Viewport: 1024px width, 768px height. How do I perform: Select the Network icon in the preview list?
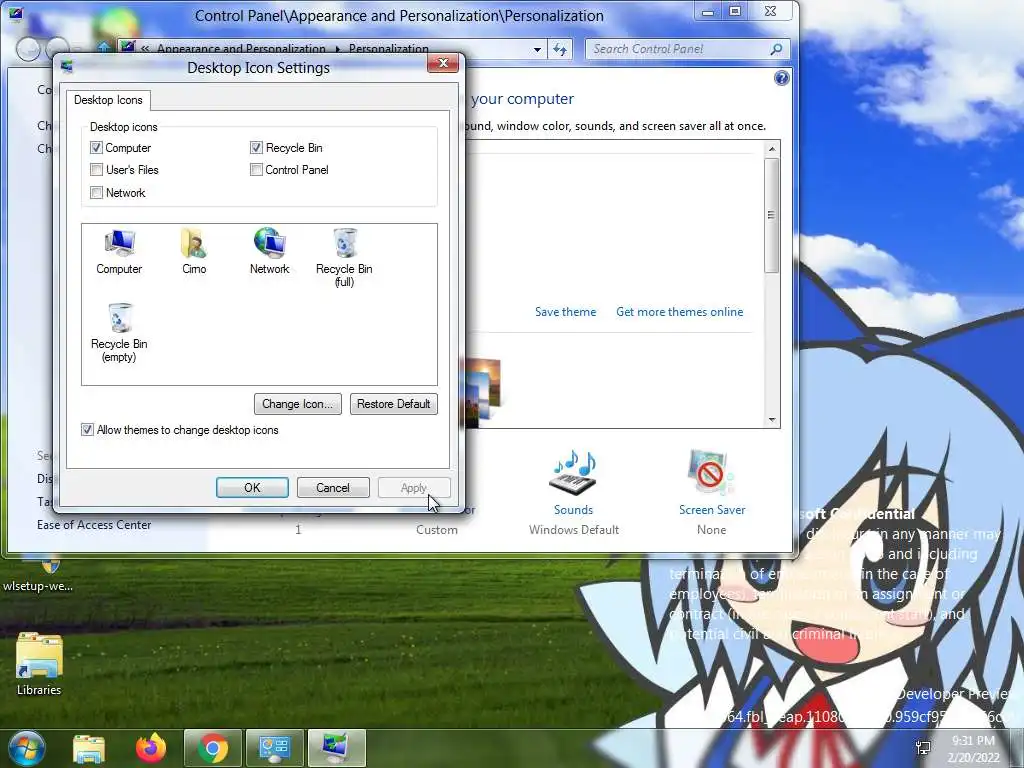[x=269, y=251]
